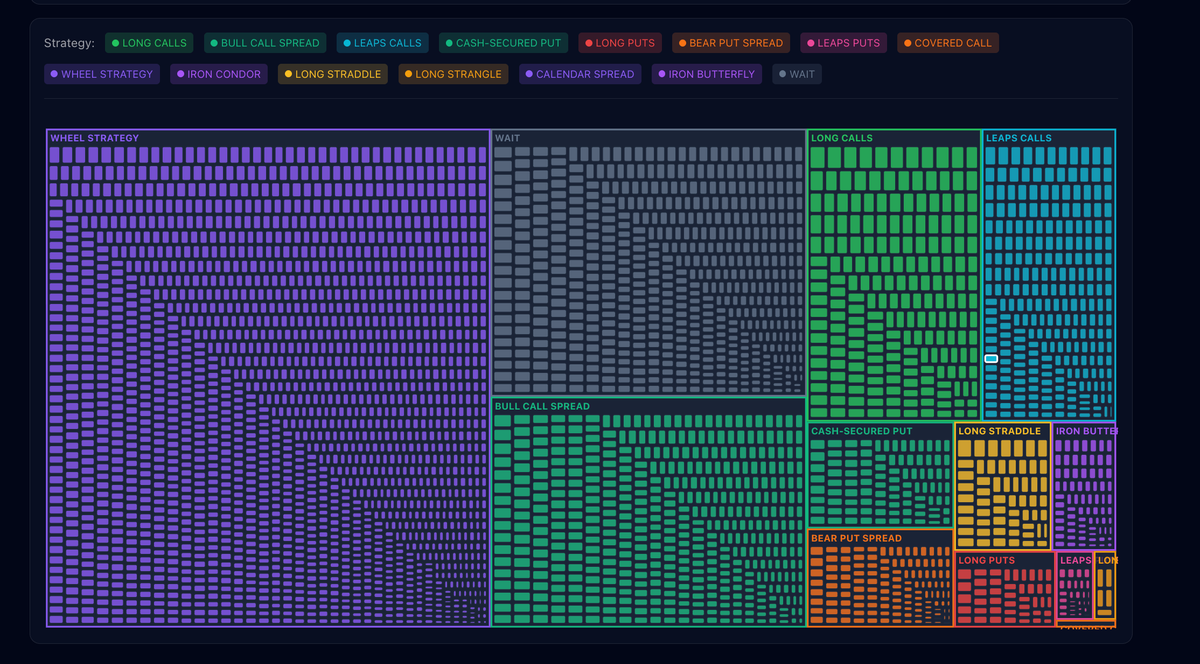This screenshot has width=1200, height=664.
Task: Select the highlighted cyan tile in LEAPS CALLS
Action: (990, 357)
